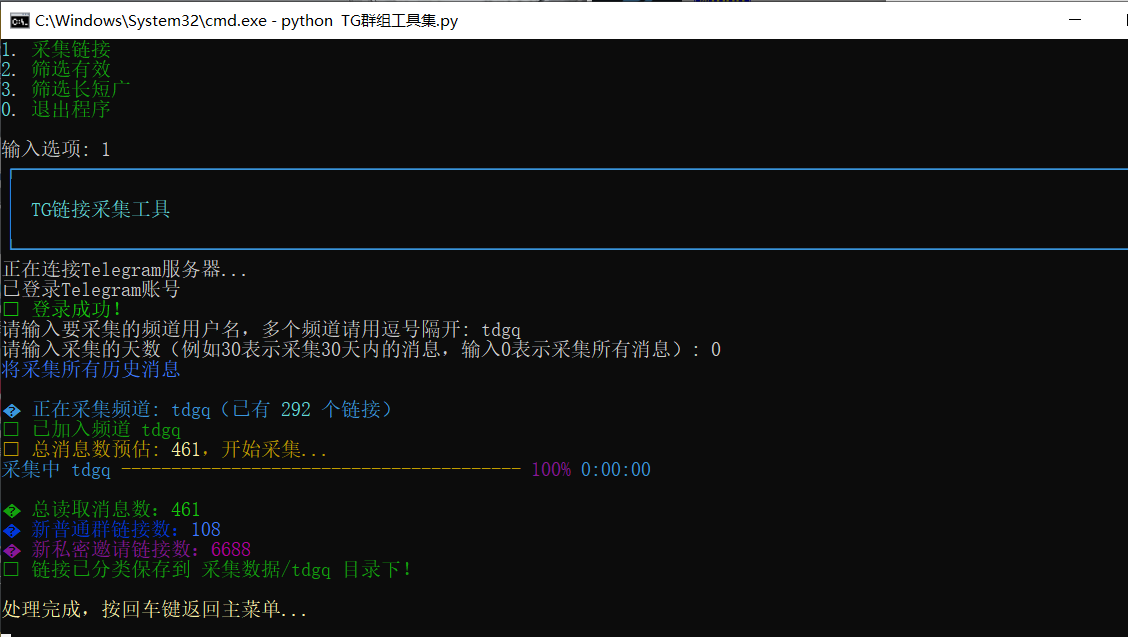This screenshot has height=637, width=1128.
Task: Click the 'TG链接采集工具' banner title
Action: pyautogui.click(x=101, y=209)
